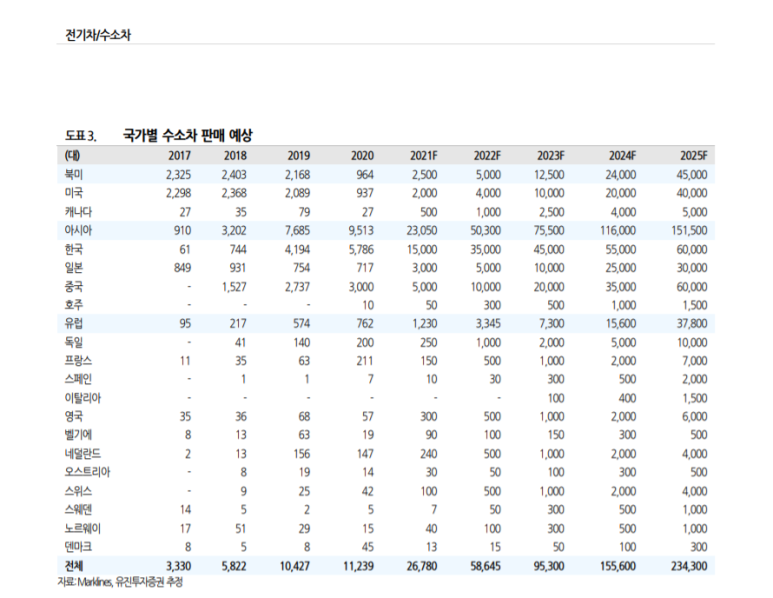Select the 2022F column header
773x598 pixels.
tap(487, 156)
